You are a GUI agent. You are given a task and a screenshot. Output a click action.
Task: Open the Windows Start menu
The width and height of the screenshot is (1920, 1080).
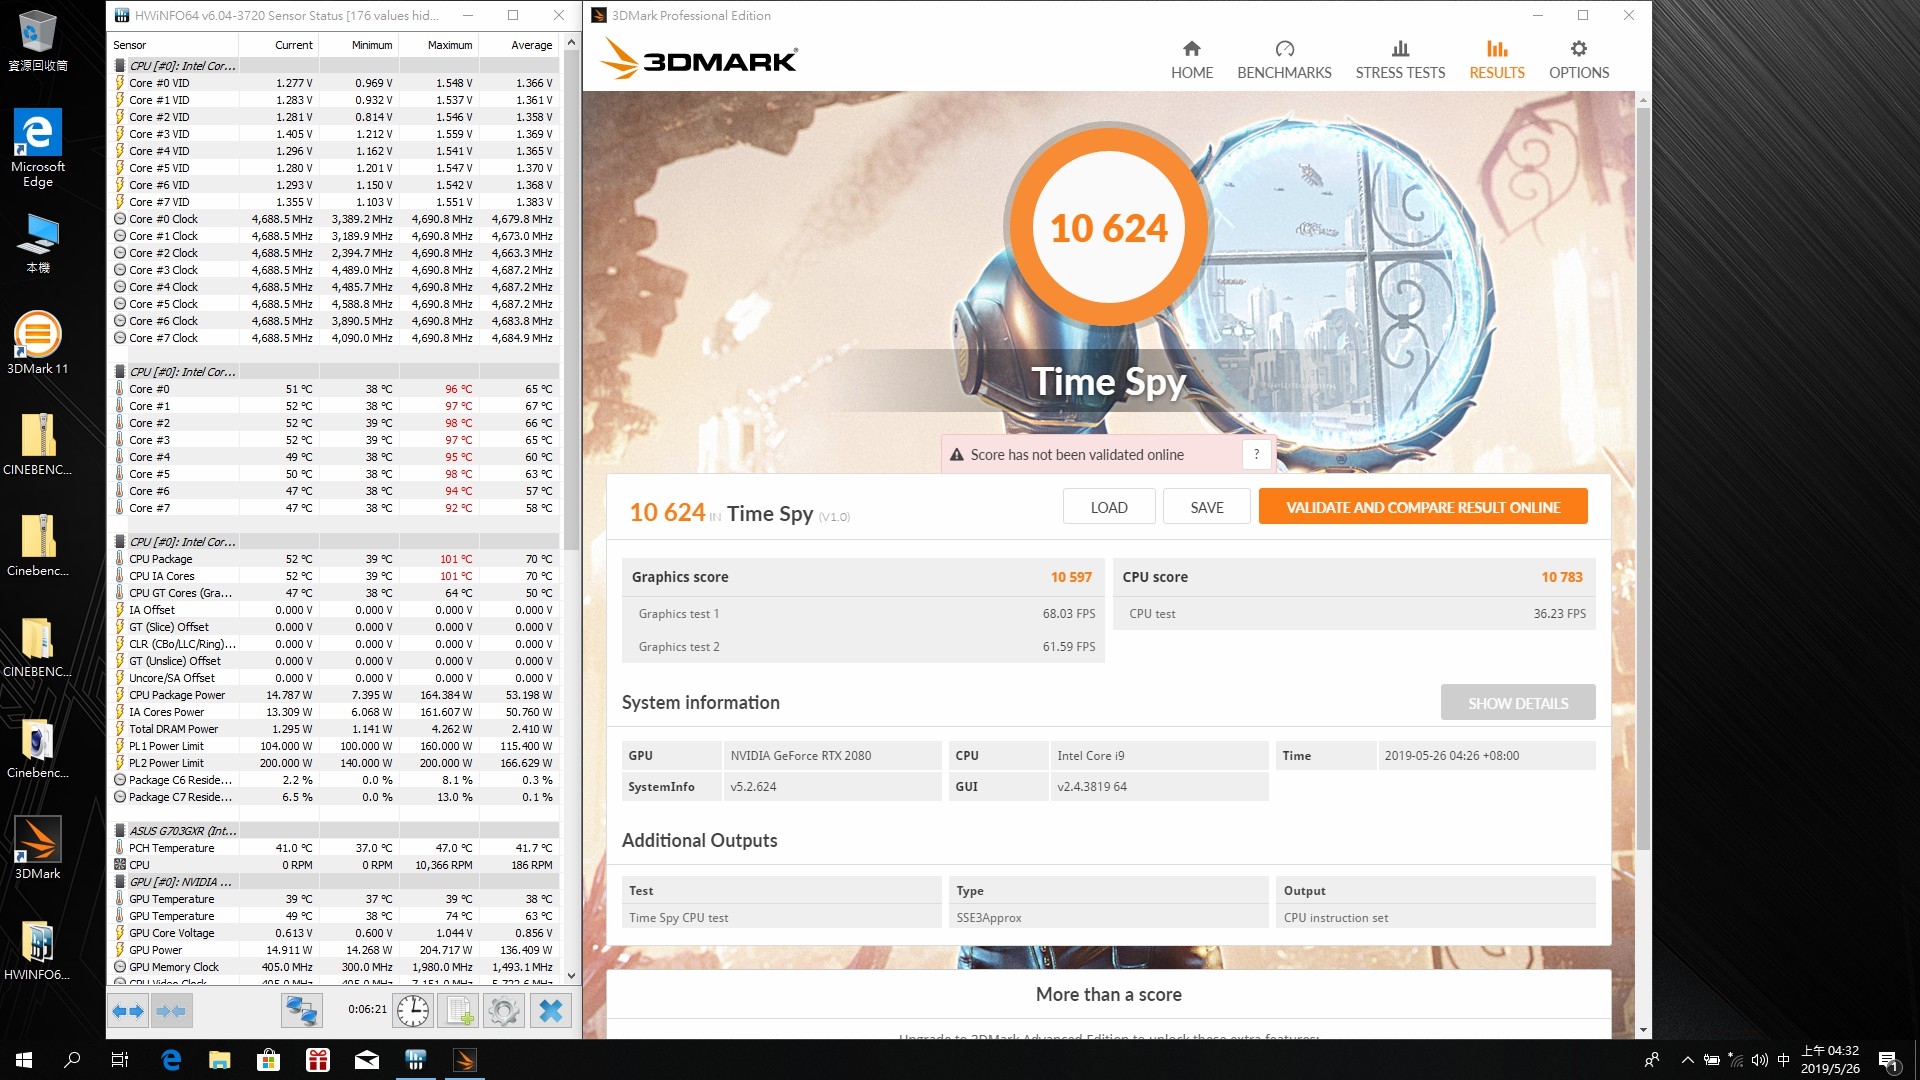[24, 1060]
